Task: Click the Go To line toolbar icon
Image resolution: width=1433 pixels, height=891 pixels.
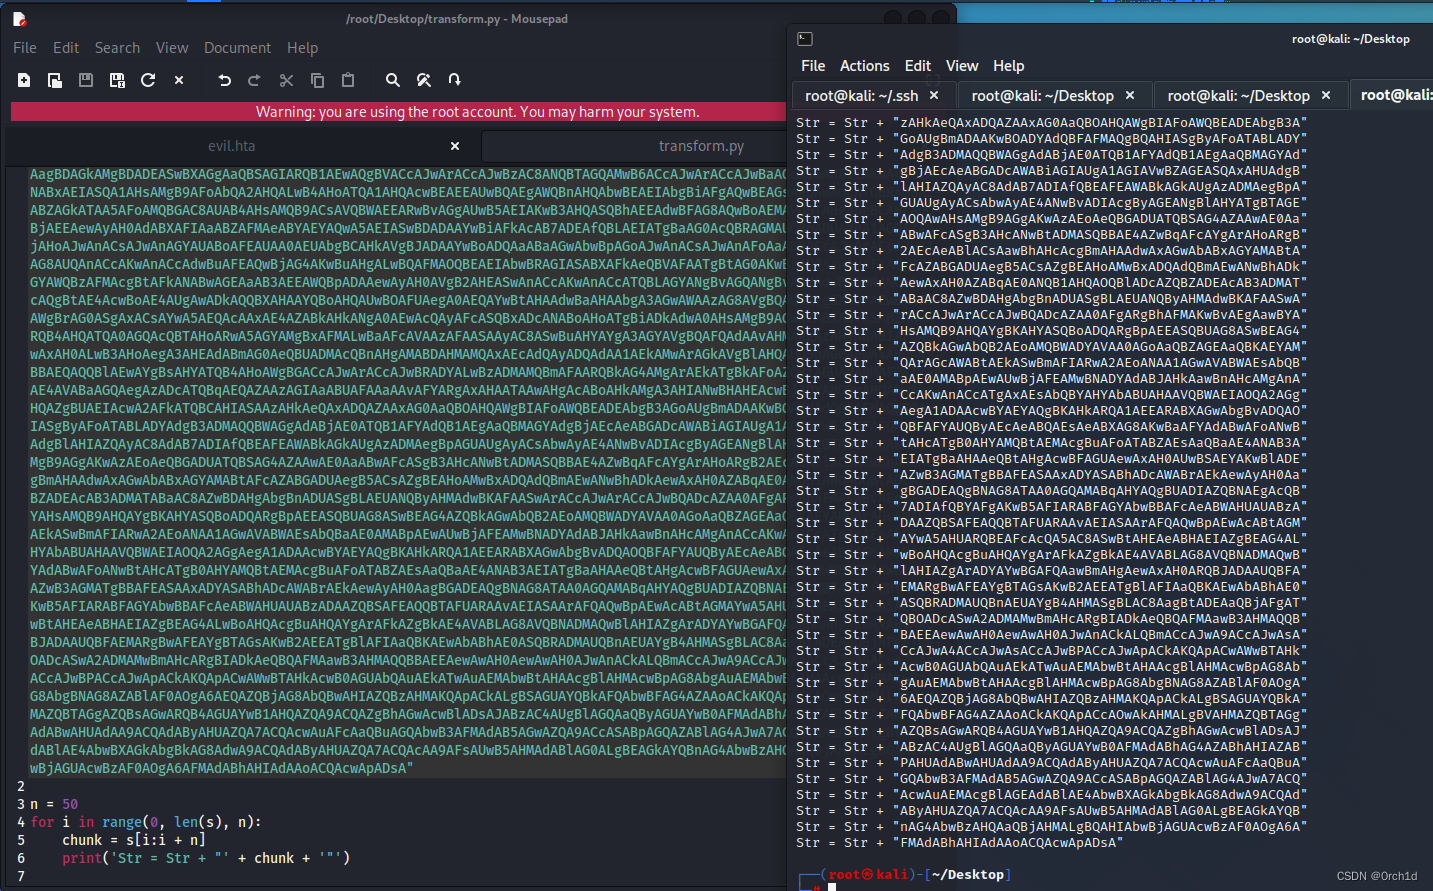Action: pos(455,80)
